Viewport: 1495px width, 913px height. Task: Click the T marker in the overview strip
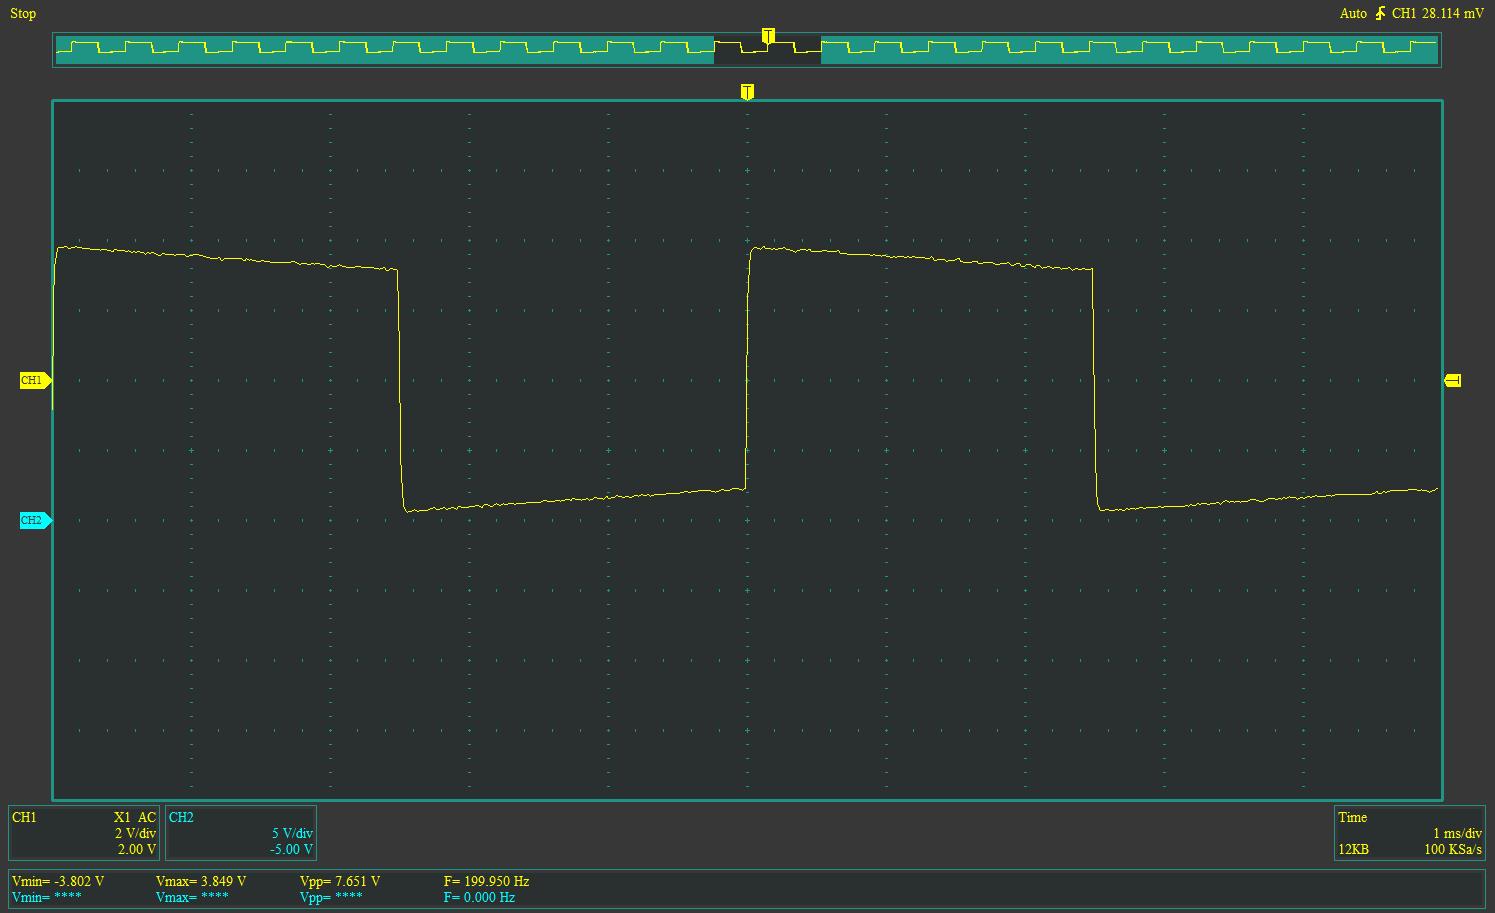point(768,36)
